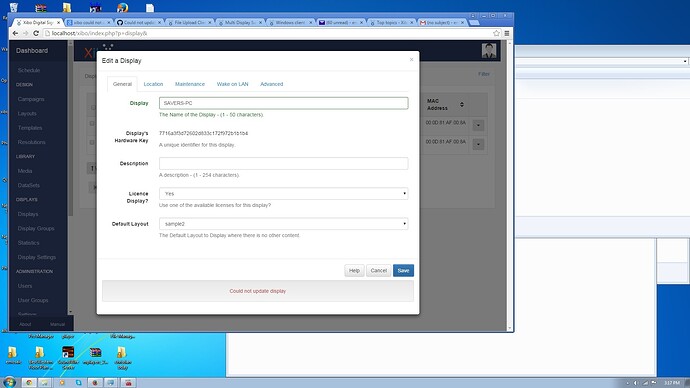Go back using browser back arrow
The image size is (690, 388).
pyautogui.click(x=15, y=33)
